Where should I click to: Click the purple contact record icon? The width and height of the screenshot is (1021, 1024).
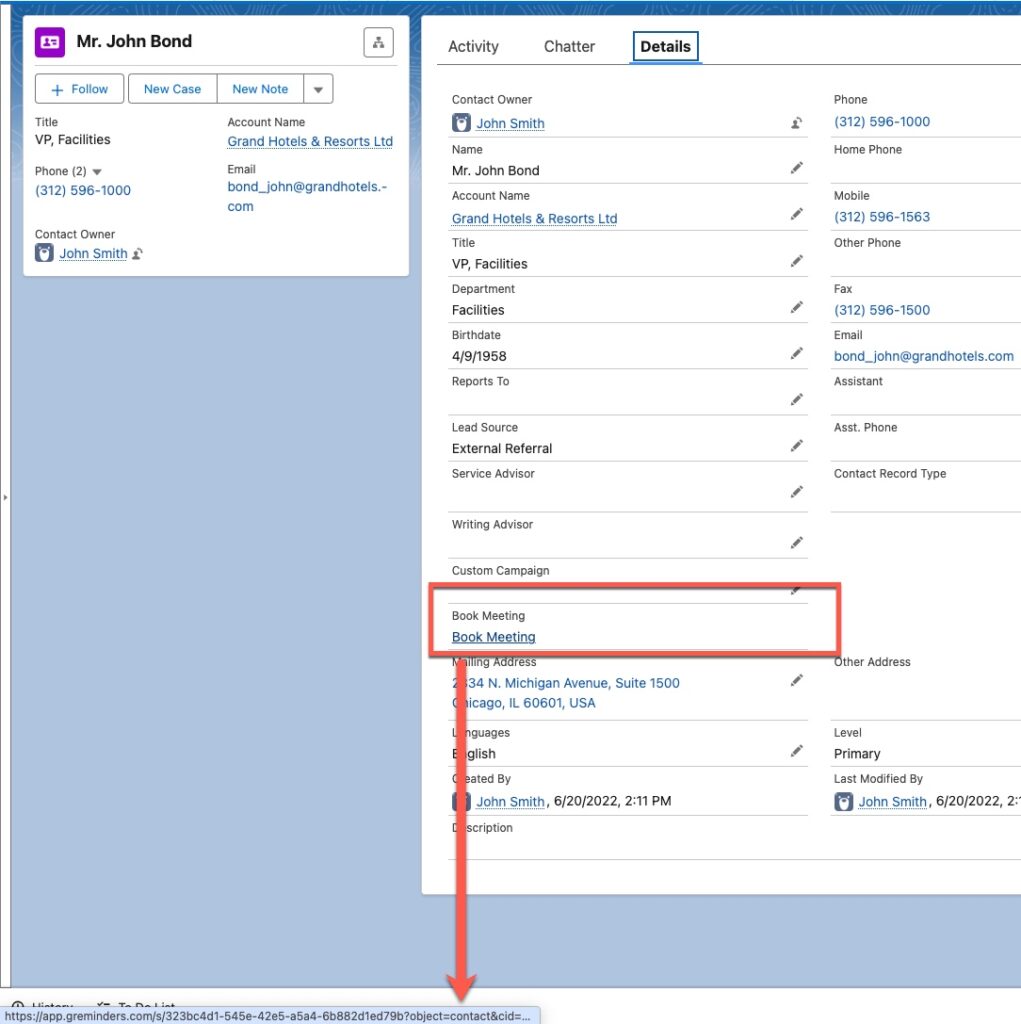(50, 42)
